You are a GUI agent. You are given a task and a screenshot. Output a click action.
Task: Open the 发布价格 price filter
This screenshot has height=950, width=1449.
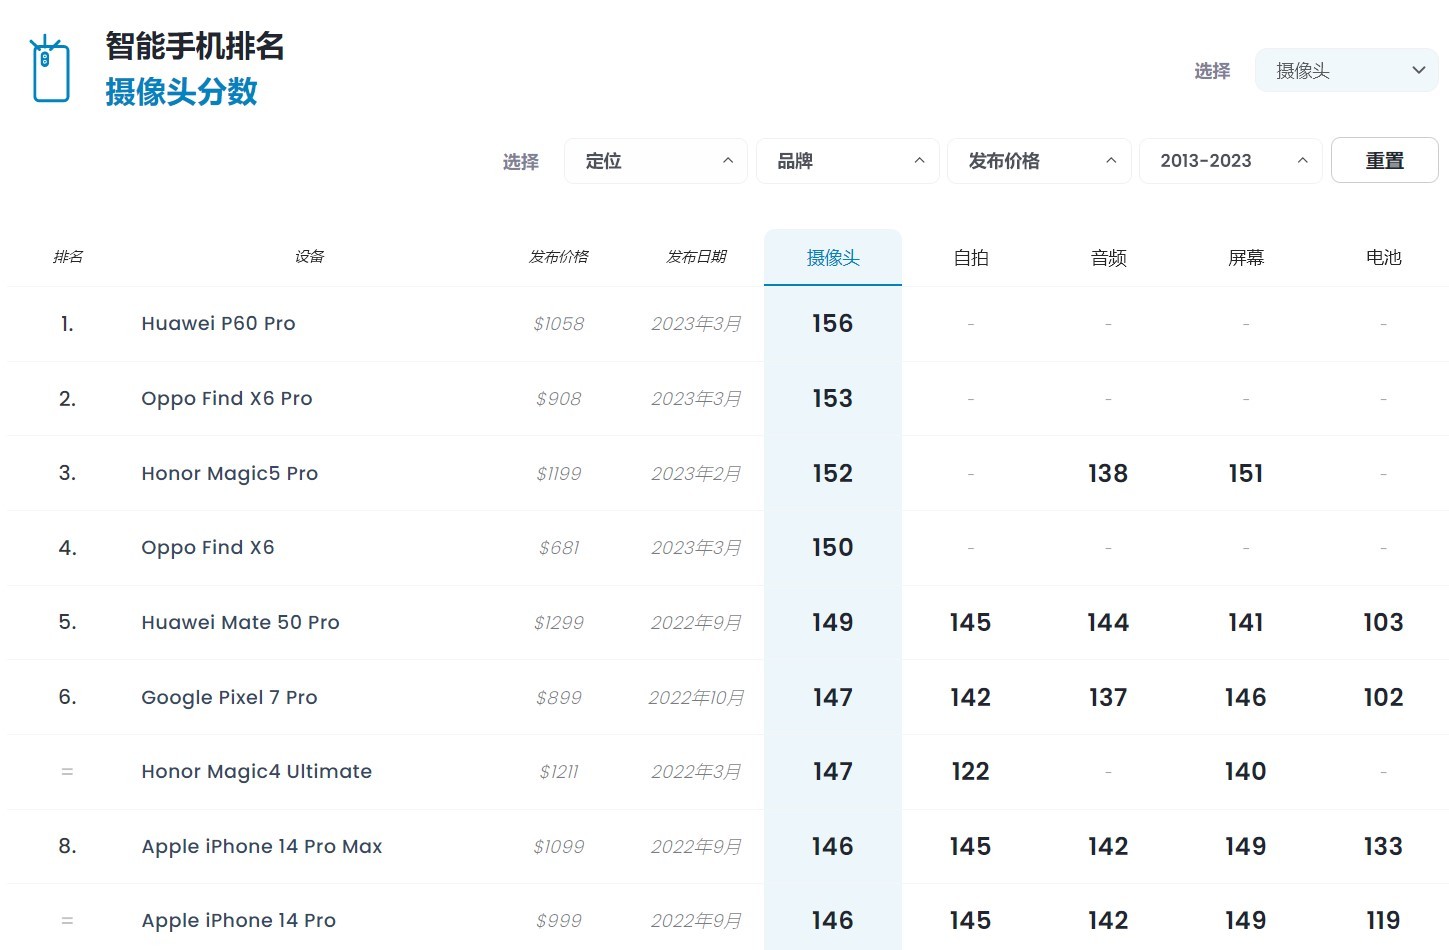click(x=1039, y=161)
